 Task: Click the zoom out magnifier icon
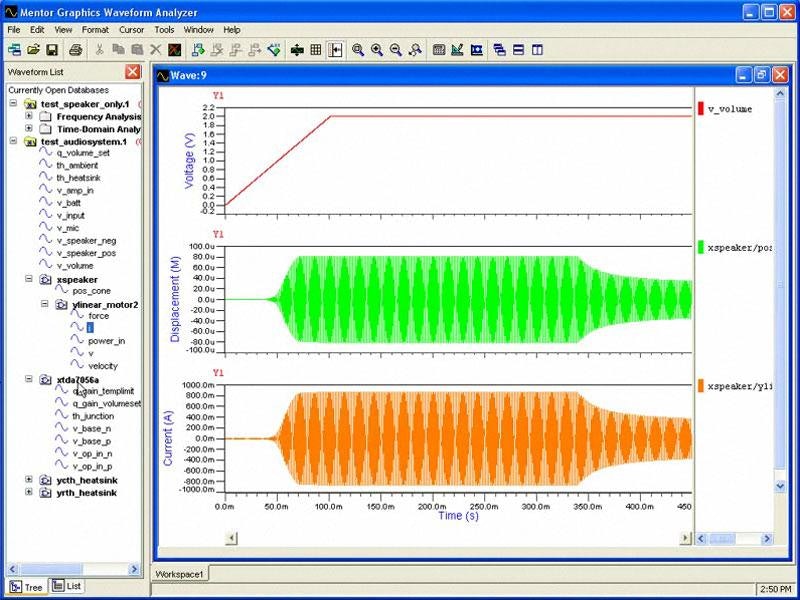click(396, 49)
